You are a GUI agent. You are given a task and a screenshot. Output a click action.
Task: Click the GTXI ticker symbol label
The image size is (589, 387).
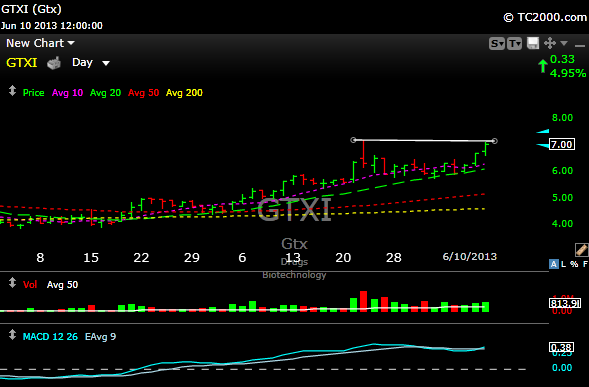[x=21, y=62]
